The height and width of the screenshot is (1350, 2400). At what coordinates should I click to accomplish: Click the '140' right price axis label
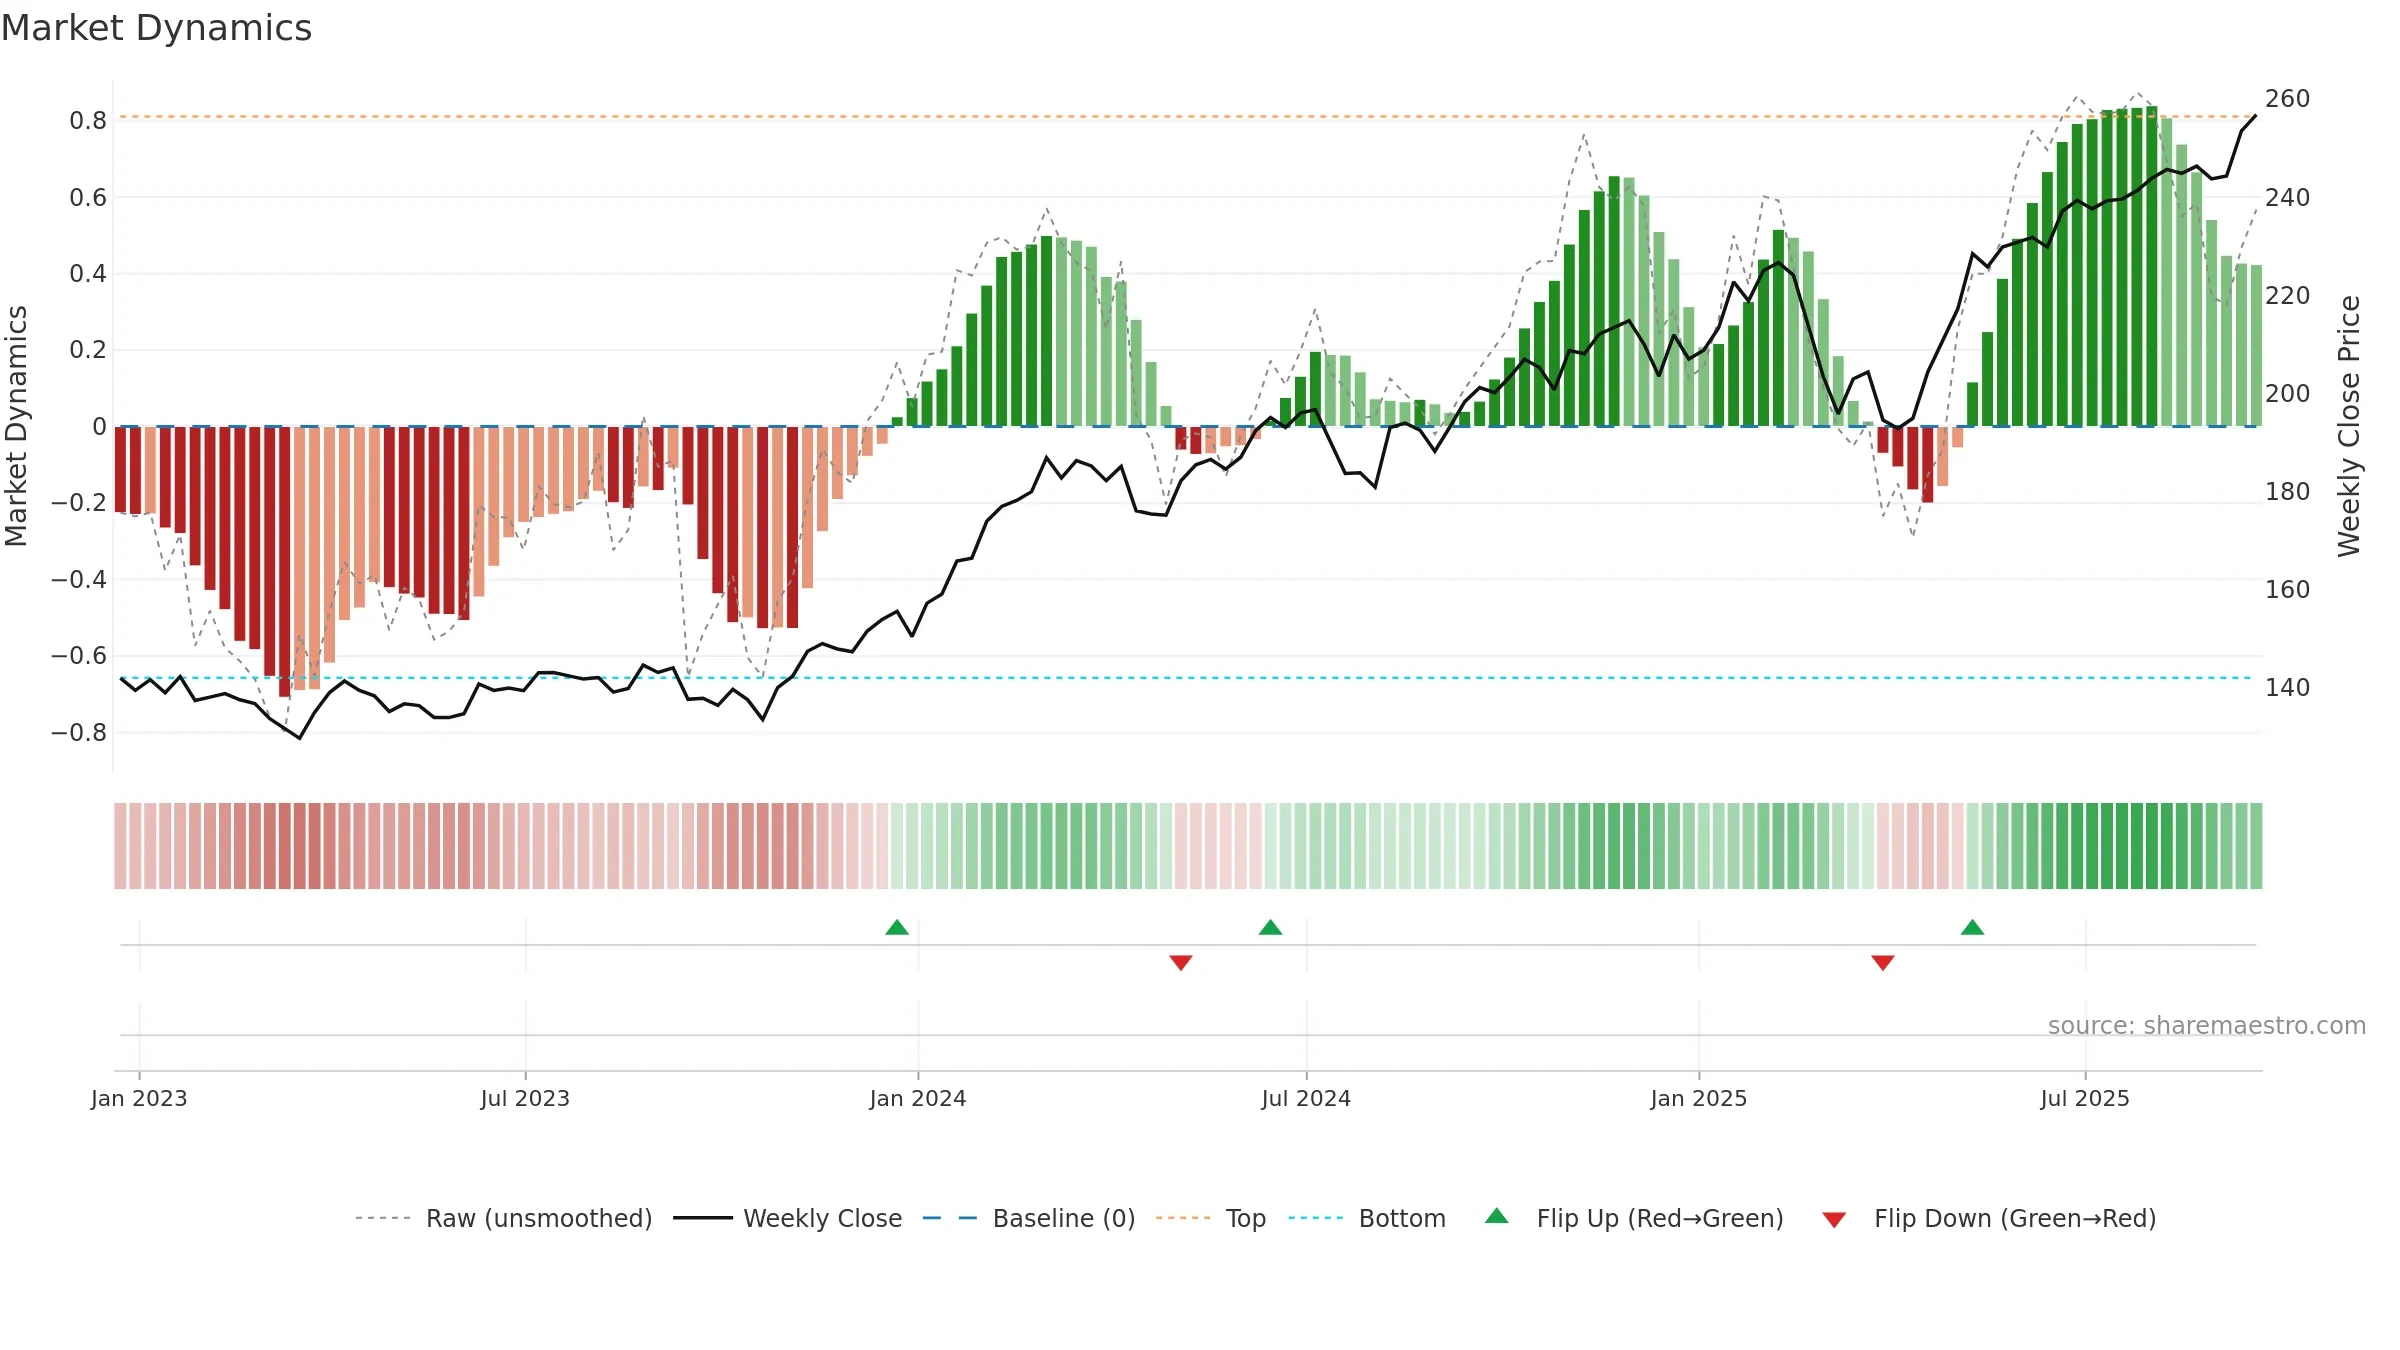pos(2287,688)
